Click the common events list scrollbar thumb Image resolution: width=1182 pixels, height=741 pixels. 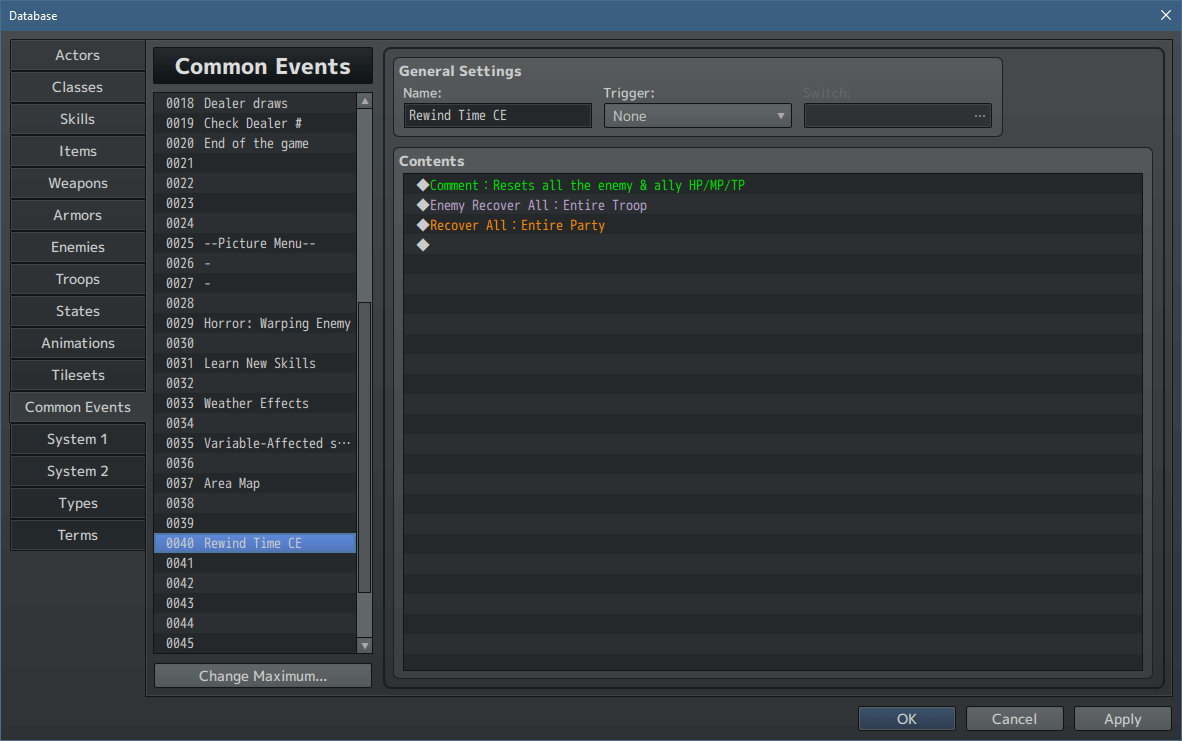coord(364,447)
